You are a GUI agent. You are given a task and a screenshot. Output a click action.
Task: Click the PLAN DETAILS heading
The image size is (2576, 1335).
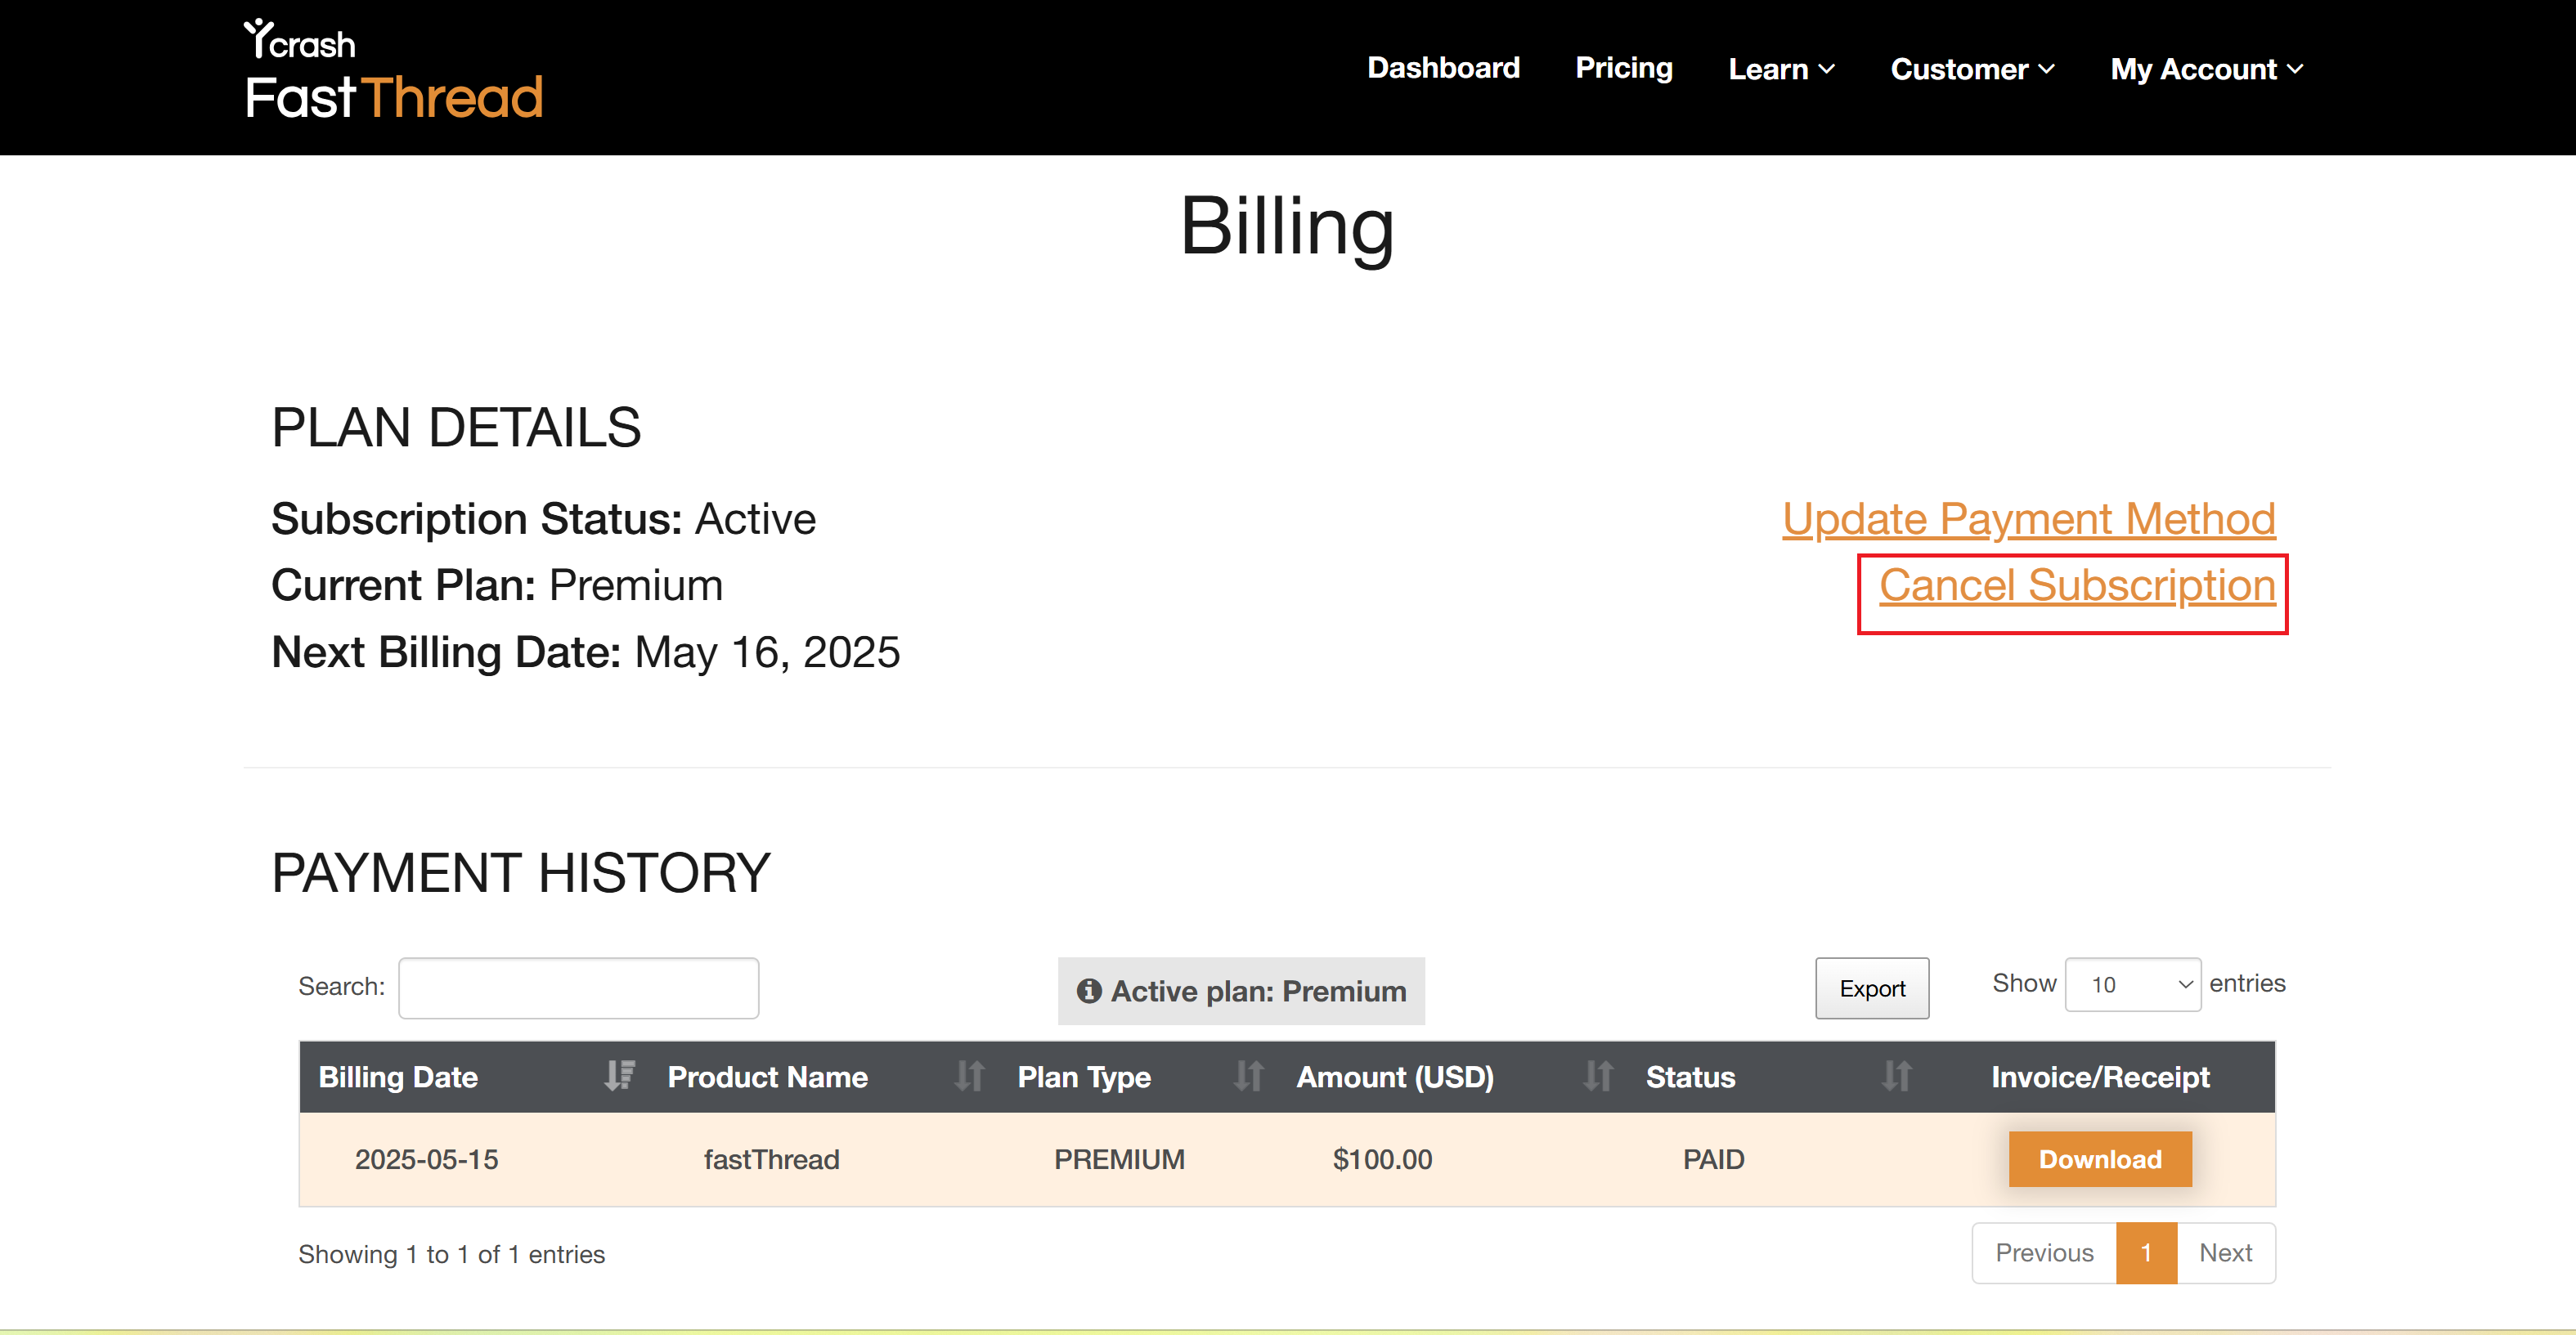click(456, 428)
